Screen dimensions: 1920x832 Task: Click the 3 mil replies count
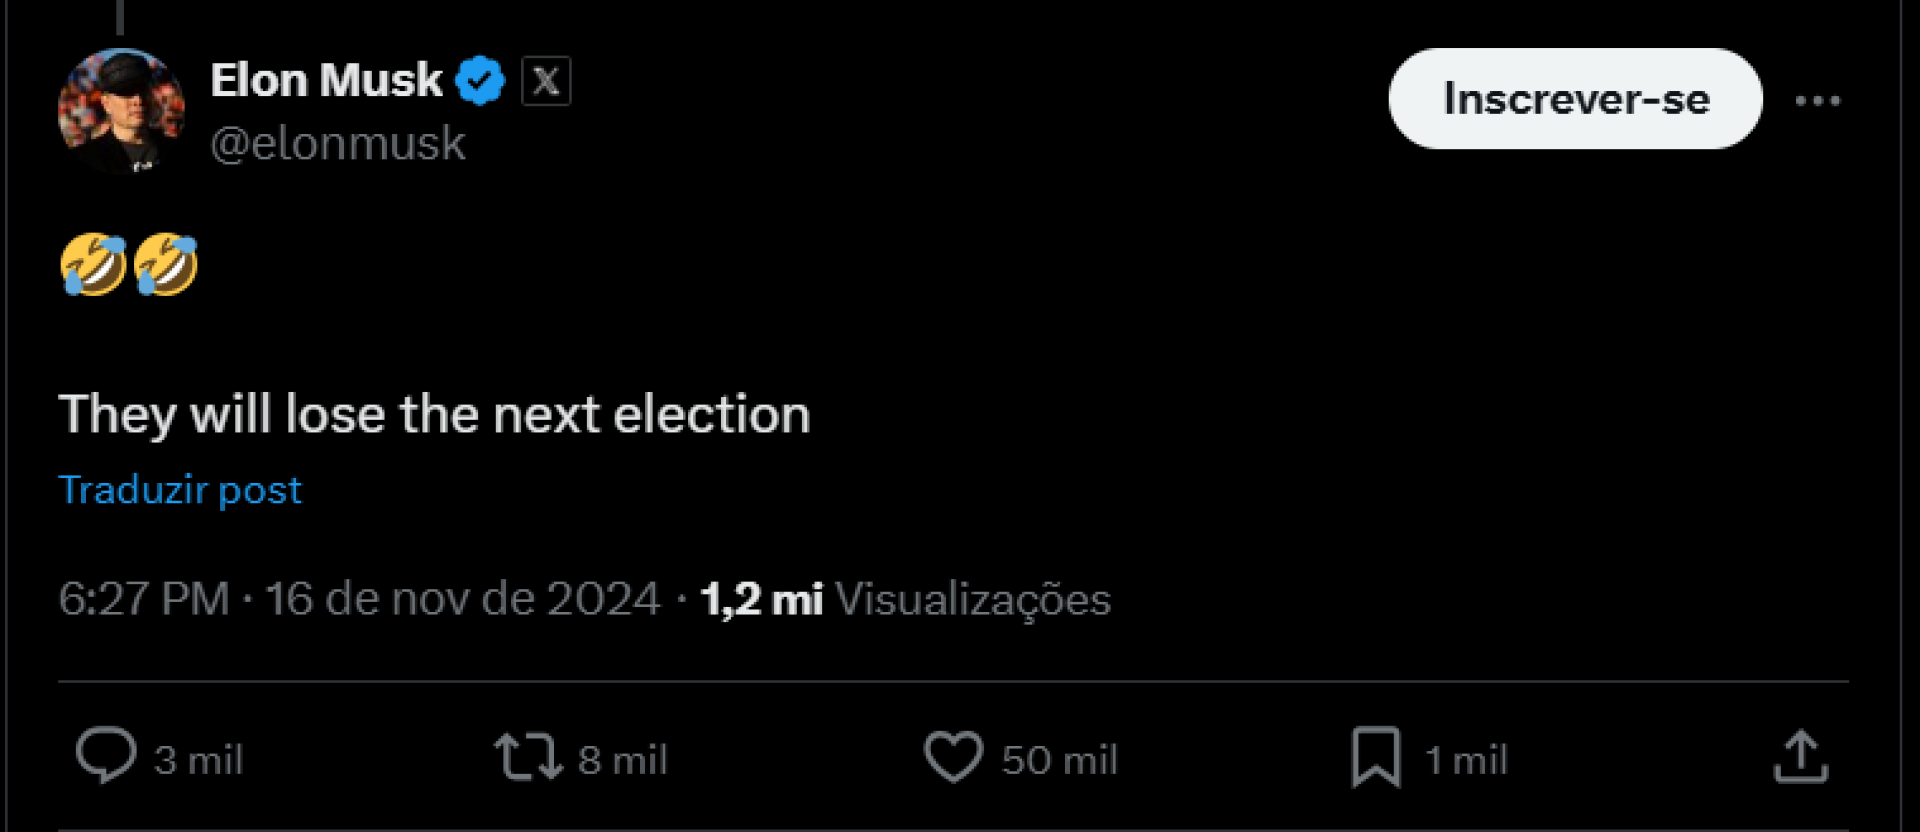click(199, 761)
